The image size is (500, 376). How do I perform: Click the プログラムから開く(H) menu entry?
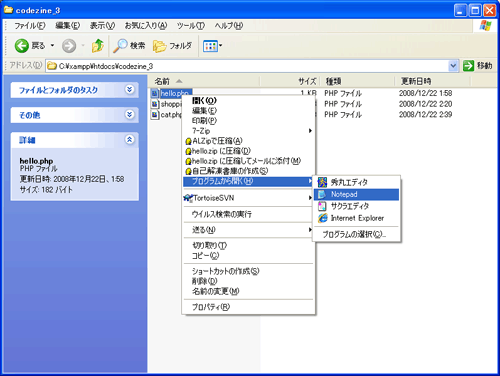(x=249, y=181)
